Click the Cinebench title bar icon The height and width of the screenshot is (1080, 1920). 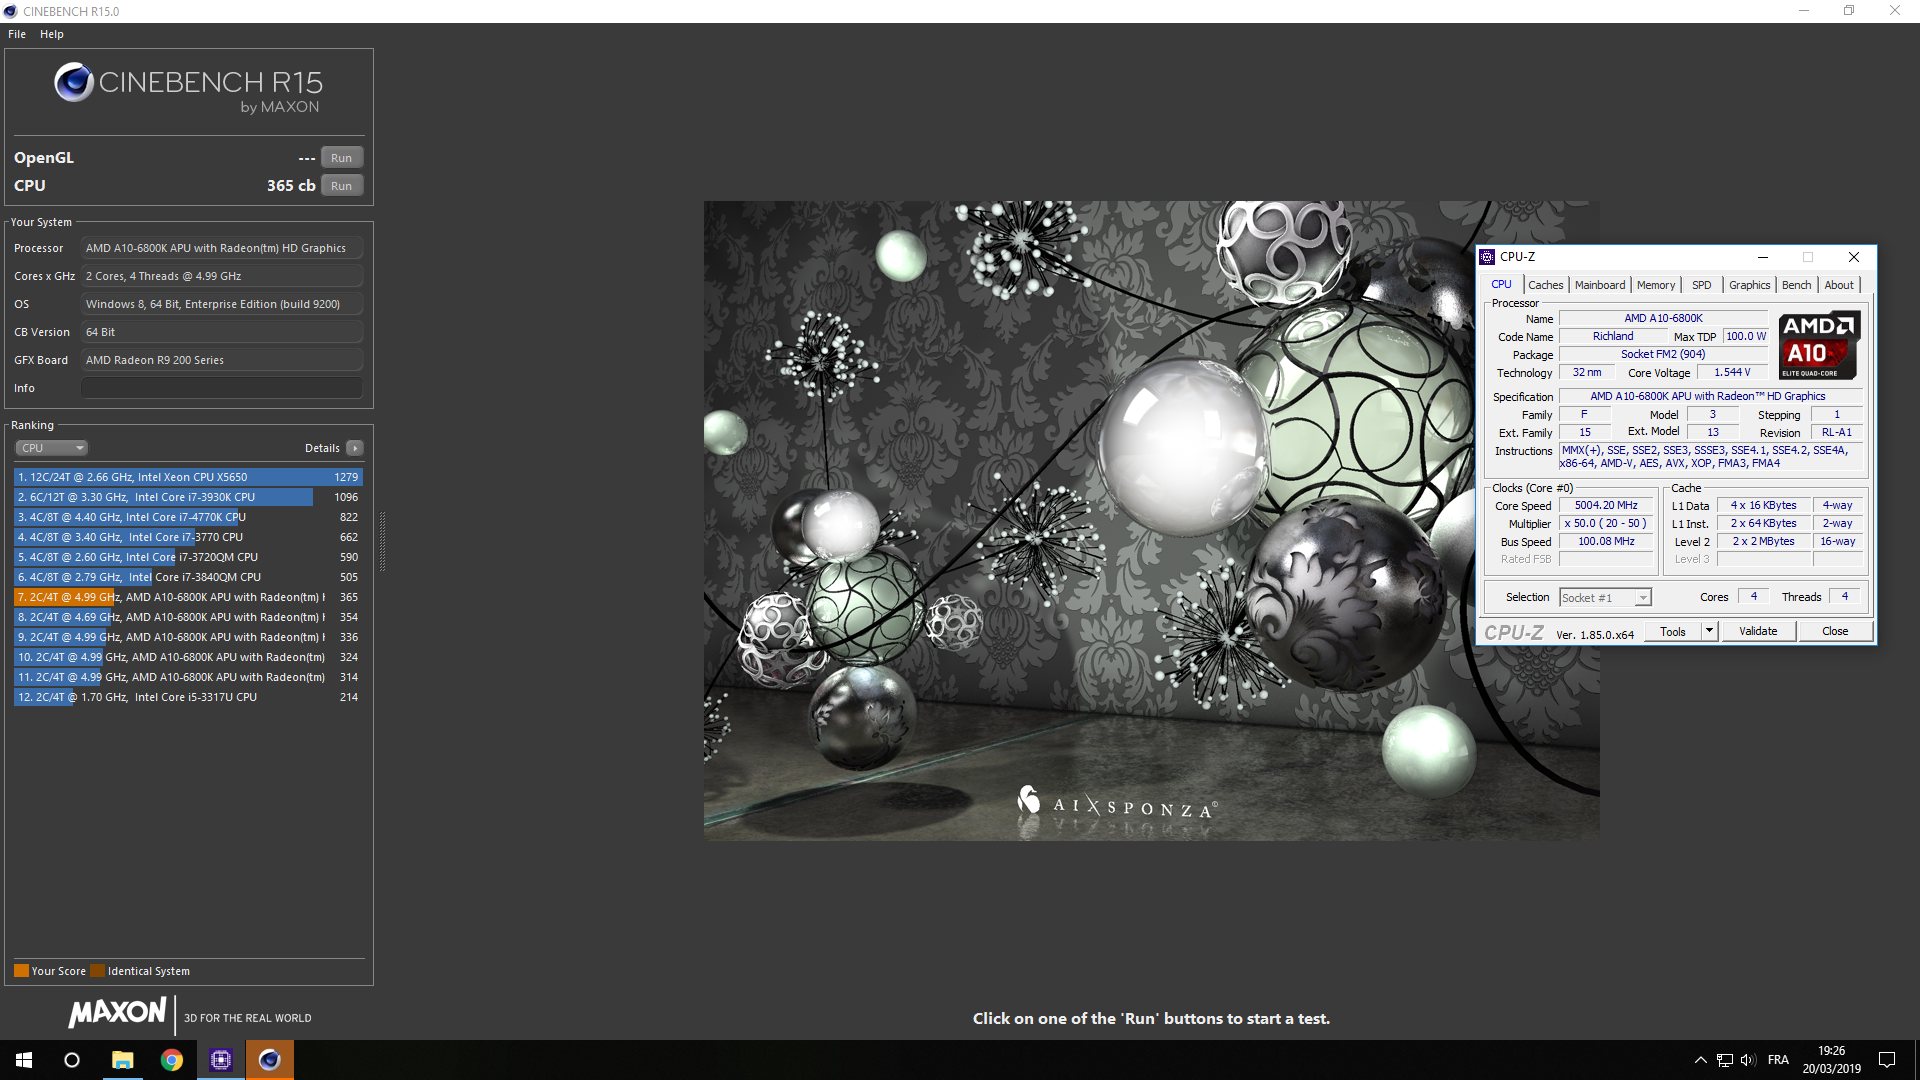click(x=11, y=11)
